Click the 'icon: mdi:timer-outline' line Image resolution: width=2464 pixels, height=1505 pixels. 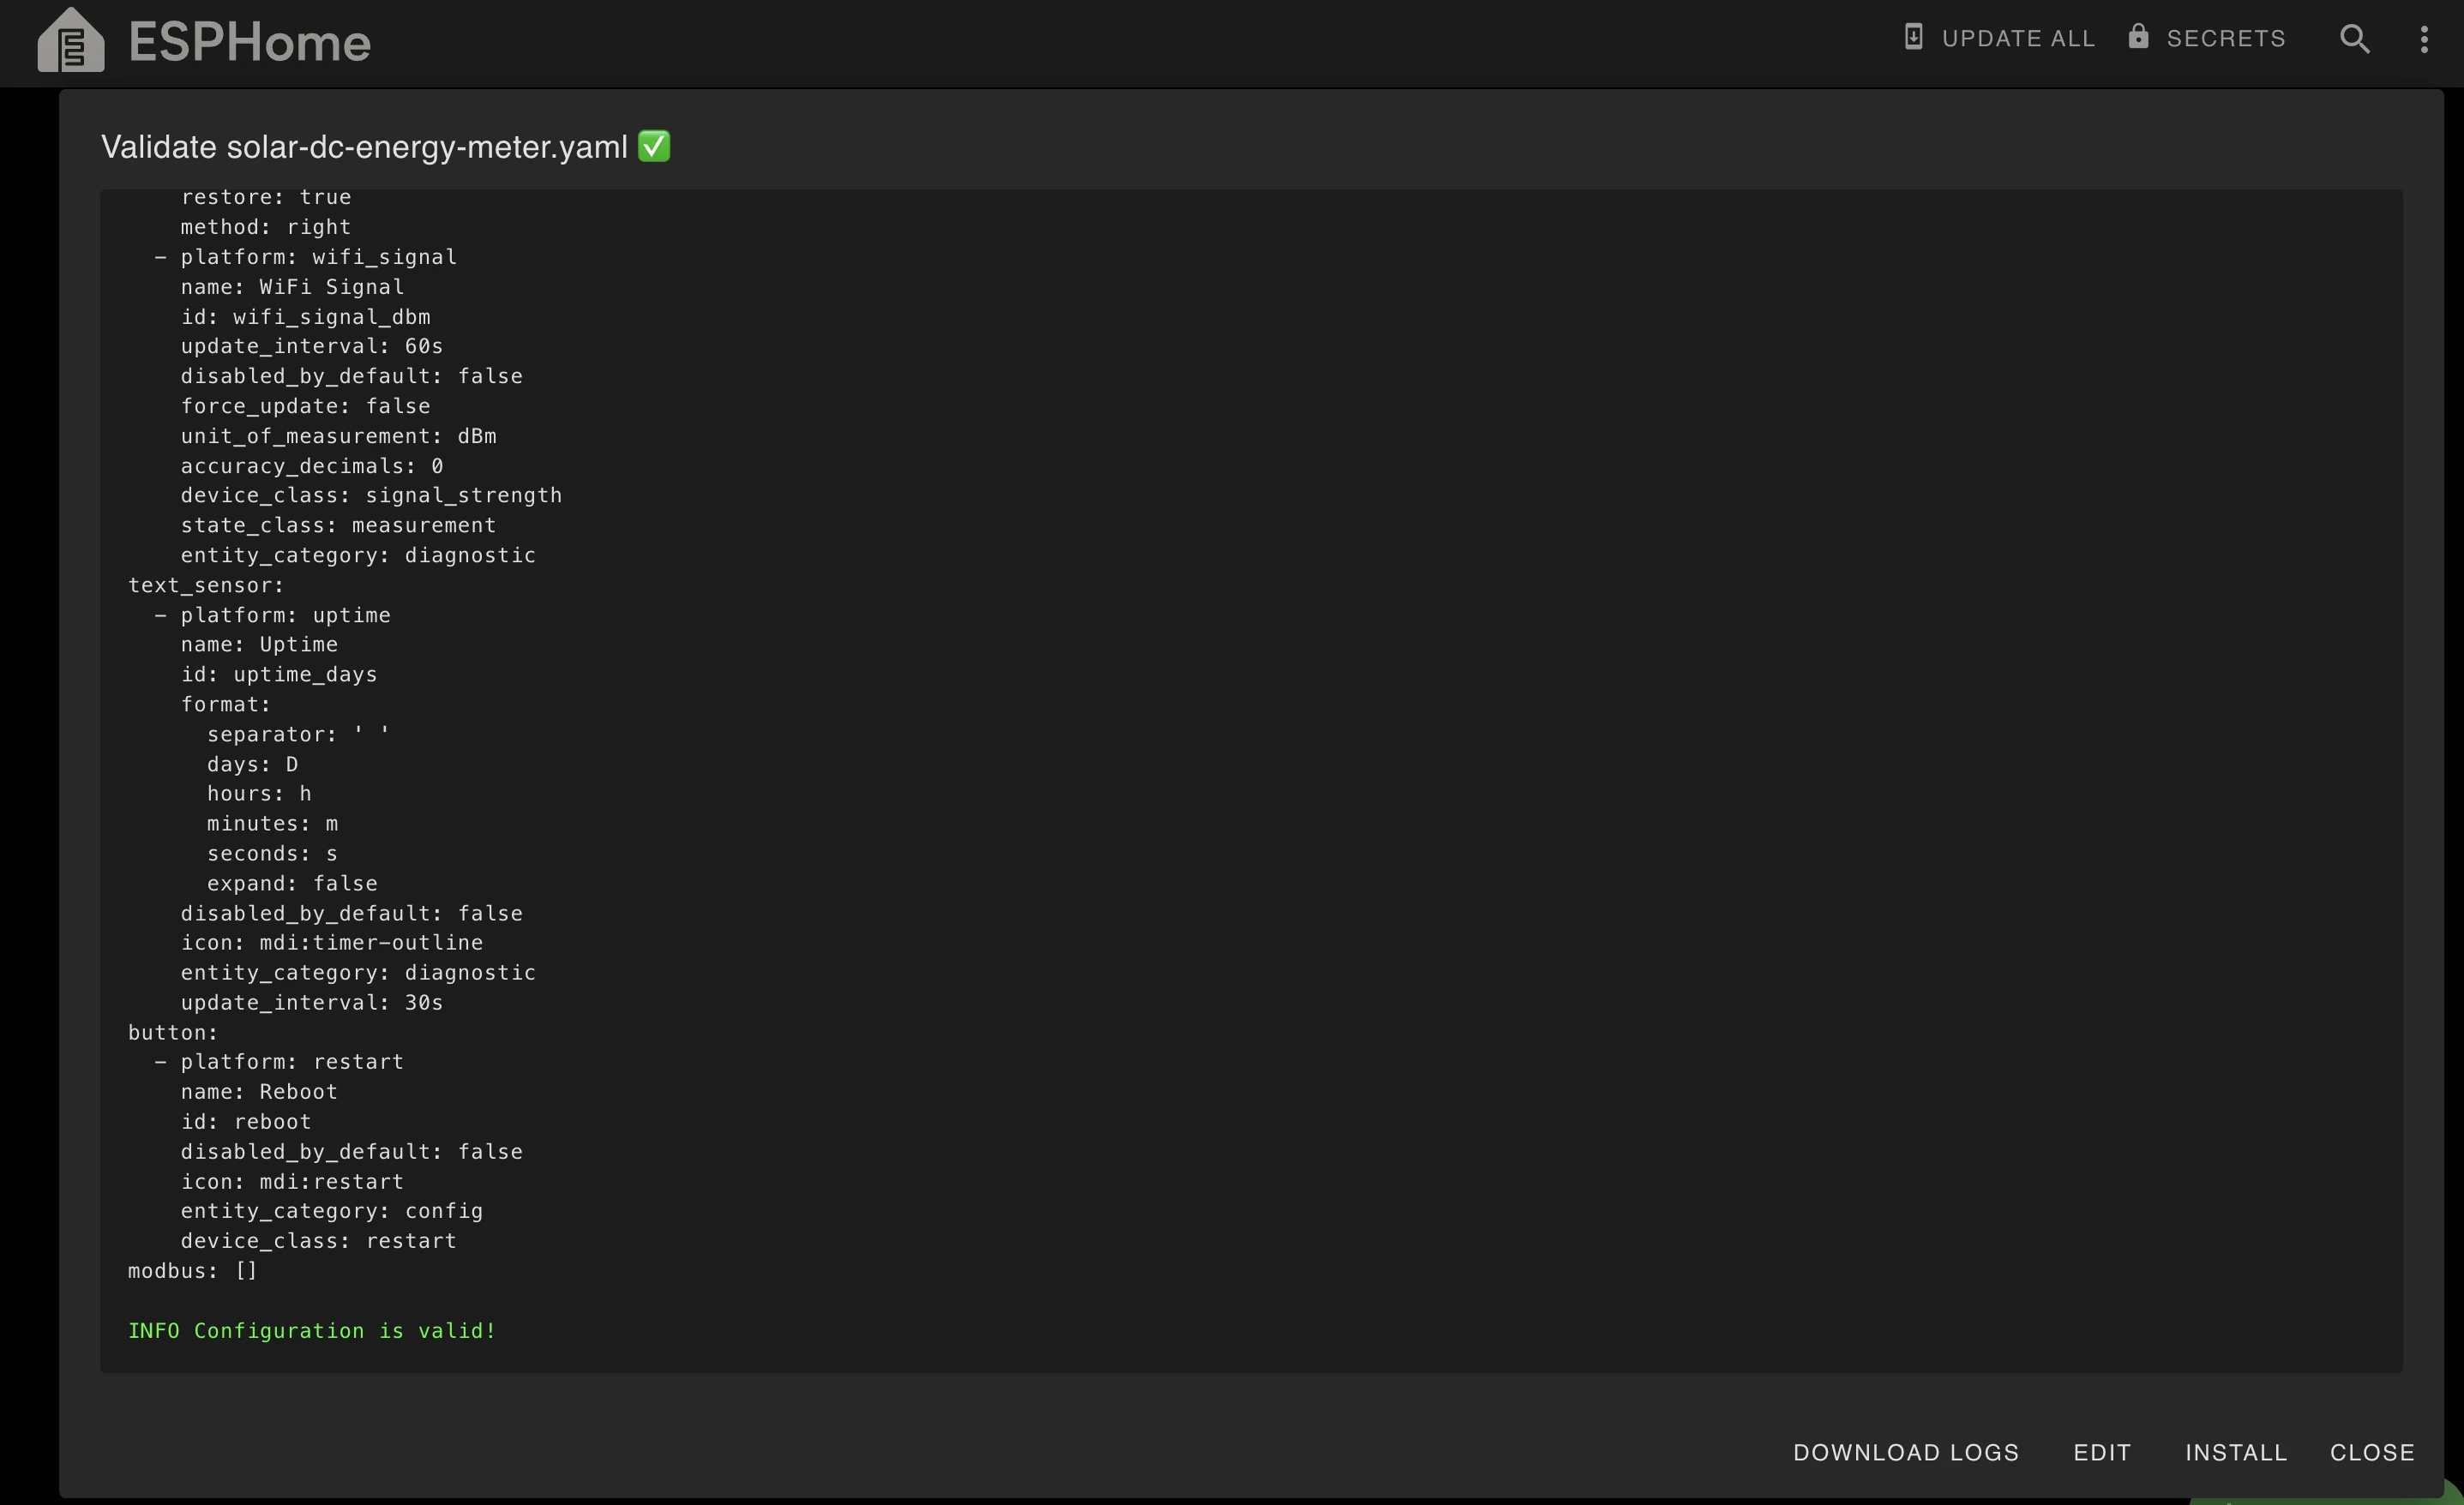pyautogui.click(x=331, y=943)
